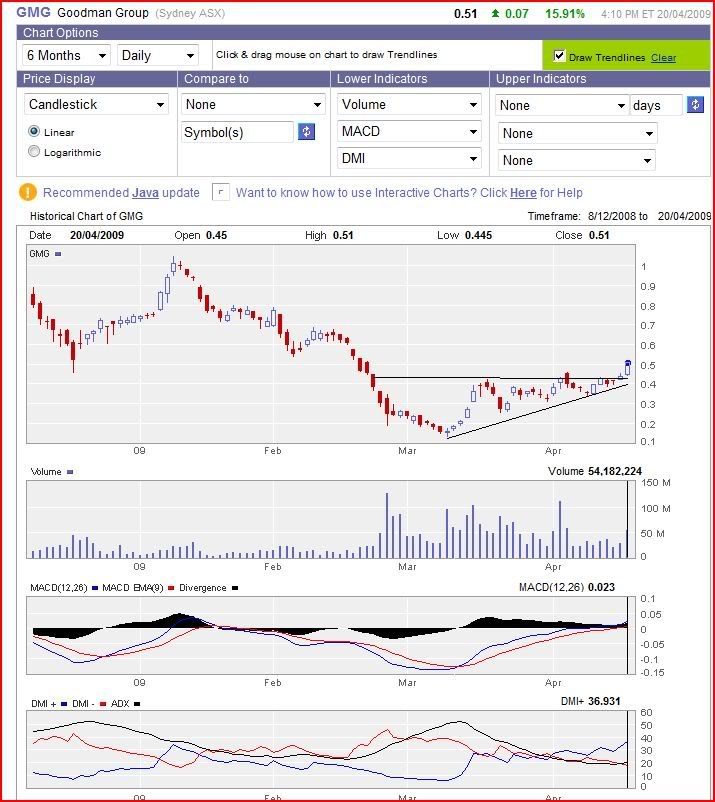The height and width of the screenshot is (802, 715).
Task: Click the DMI - red legend swatch
Action: (103, 704)
